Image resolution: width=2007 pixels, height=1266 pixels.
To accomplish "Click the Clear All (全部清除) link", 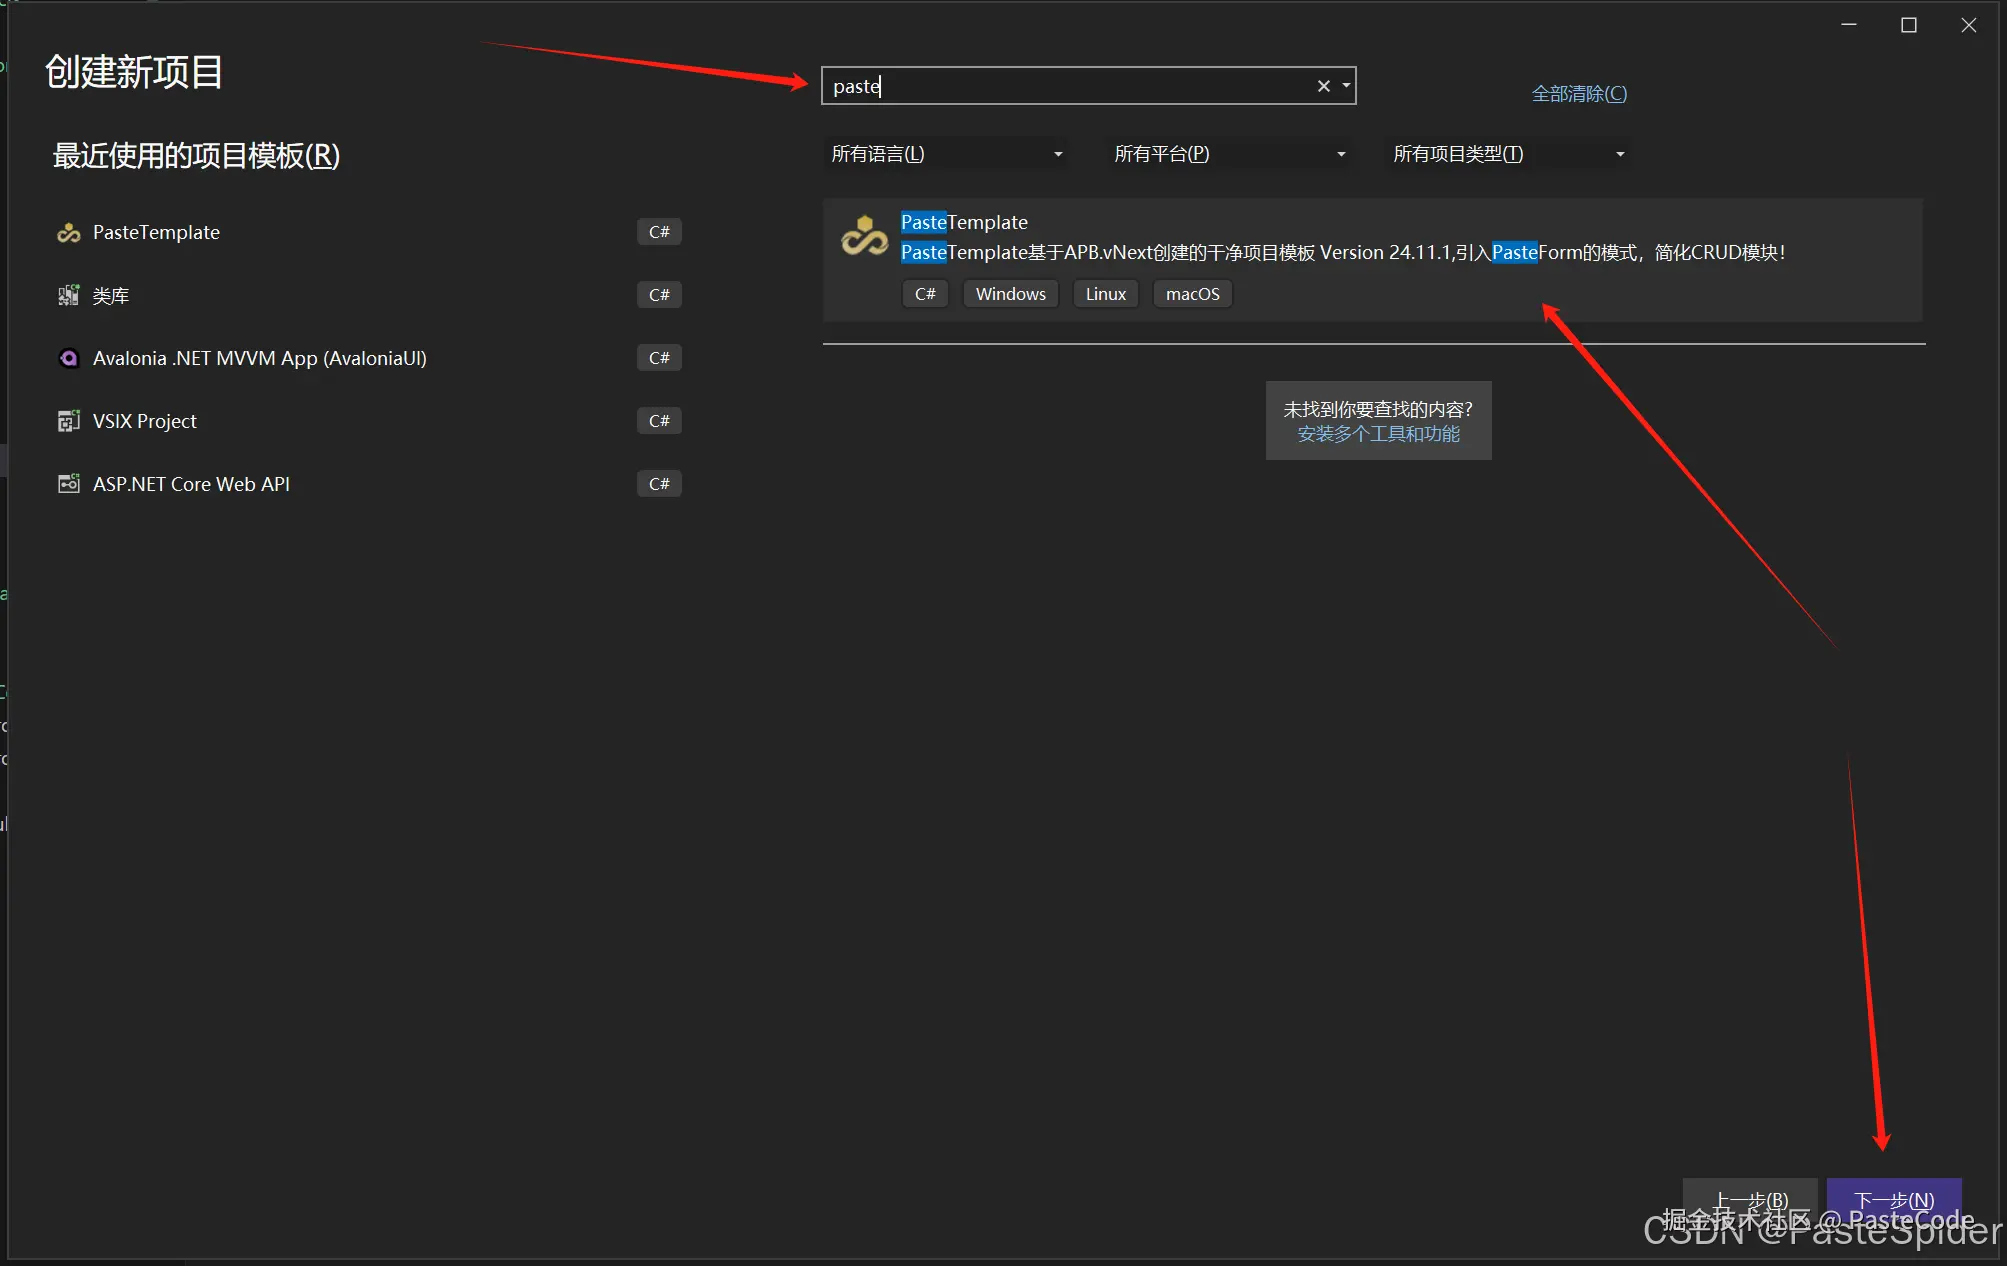I will coord(1578,95).
